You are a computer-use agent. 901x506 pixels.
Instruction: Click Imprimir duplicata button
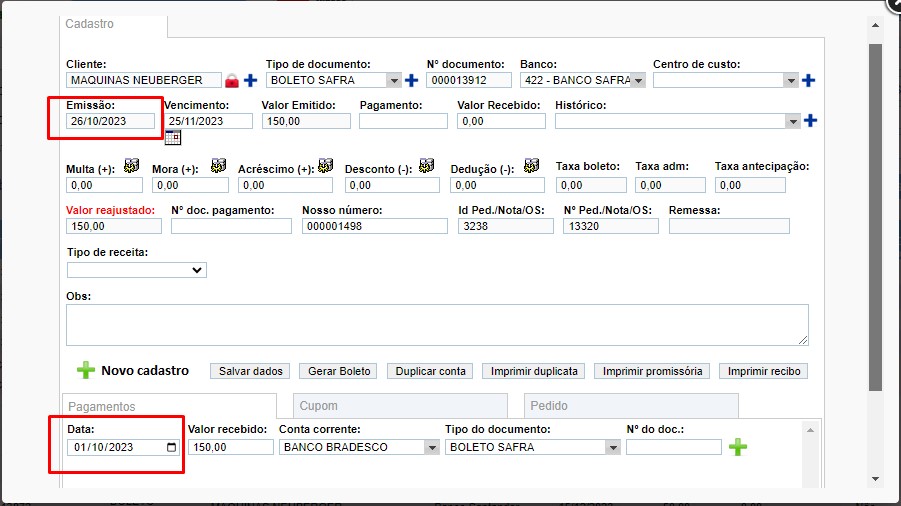pyautogui.click(x=534, y=371)
